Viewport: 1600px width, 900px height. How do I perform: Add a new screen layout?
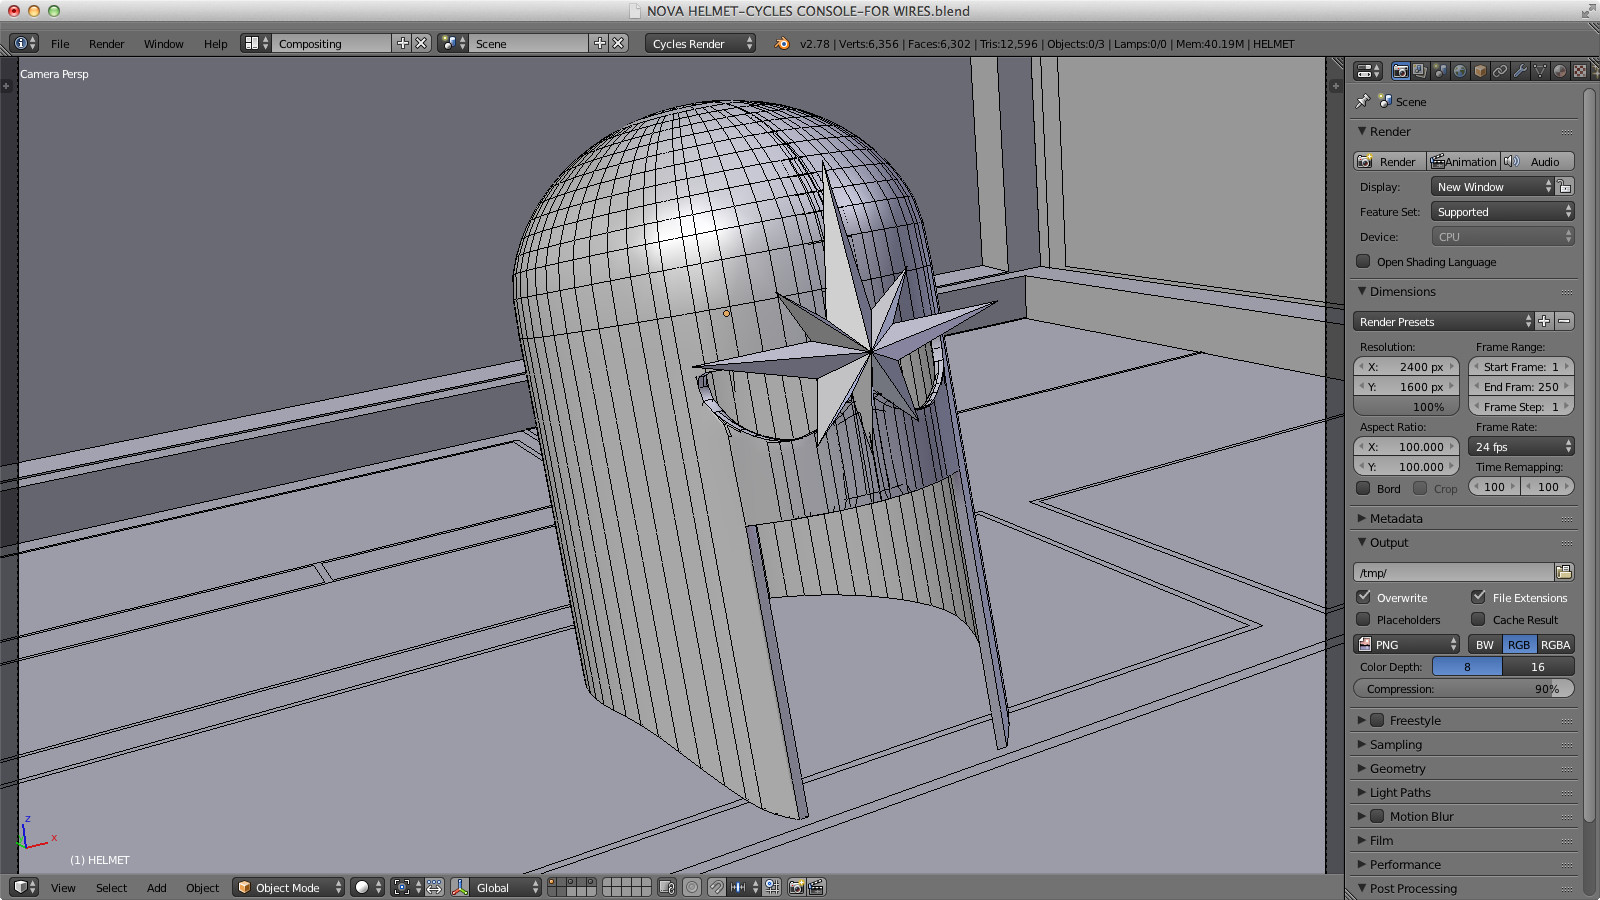click(x=403, y=43)
